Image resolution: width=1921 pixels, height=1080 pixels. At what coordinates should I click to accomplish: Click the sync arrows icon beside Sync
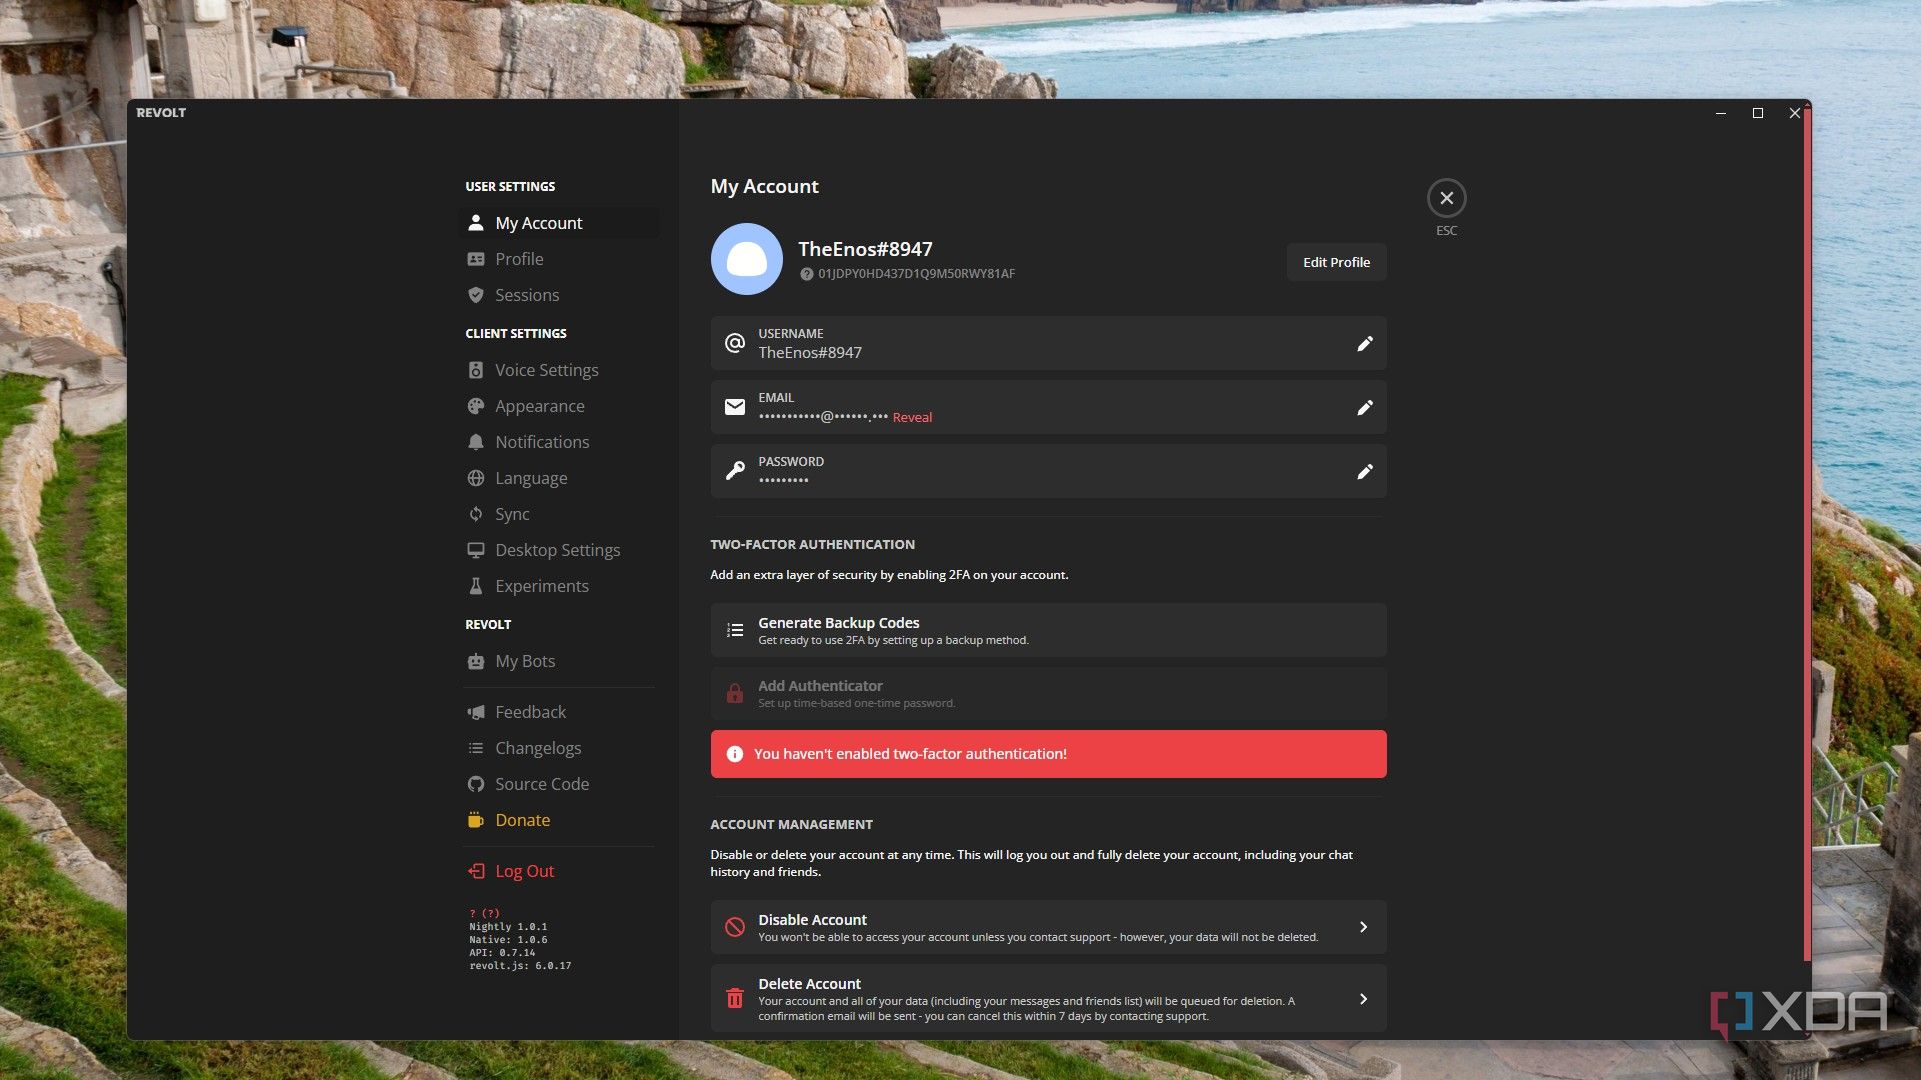click(476, 514)
